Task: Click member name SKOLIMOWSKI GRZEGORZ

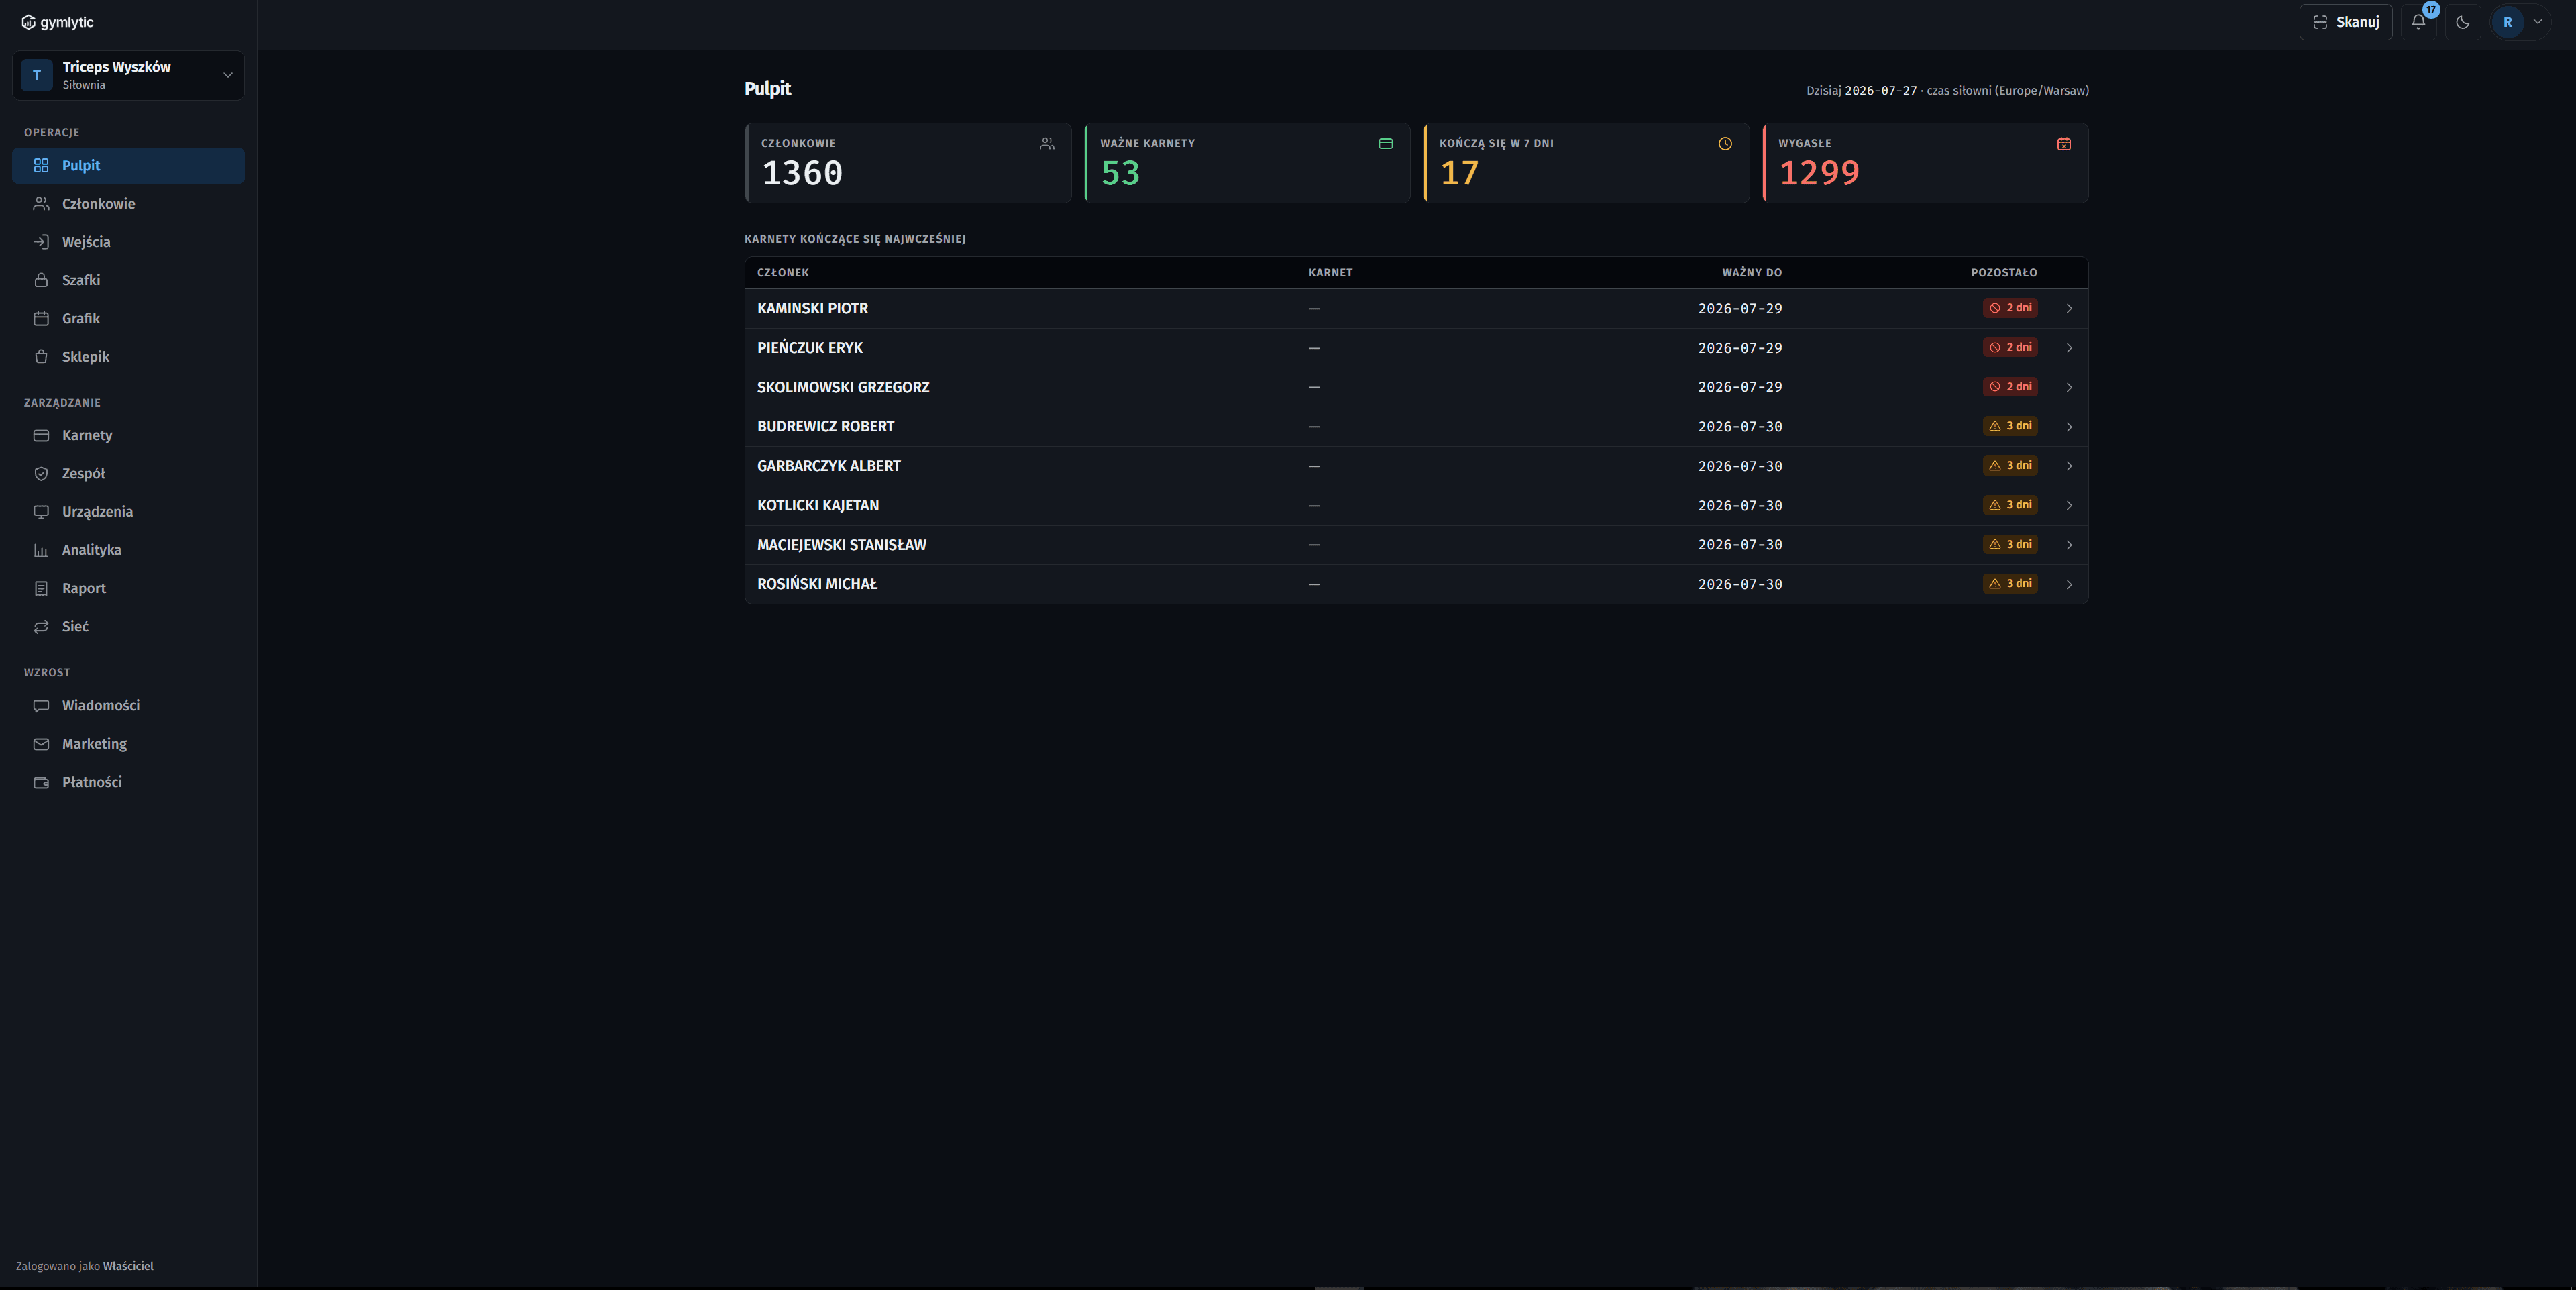Action: pos(843,388)
